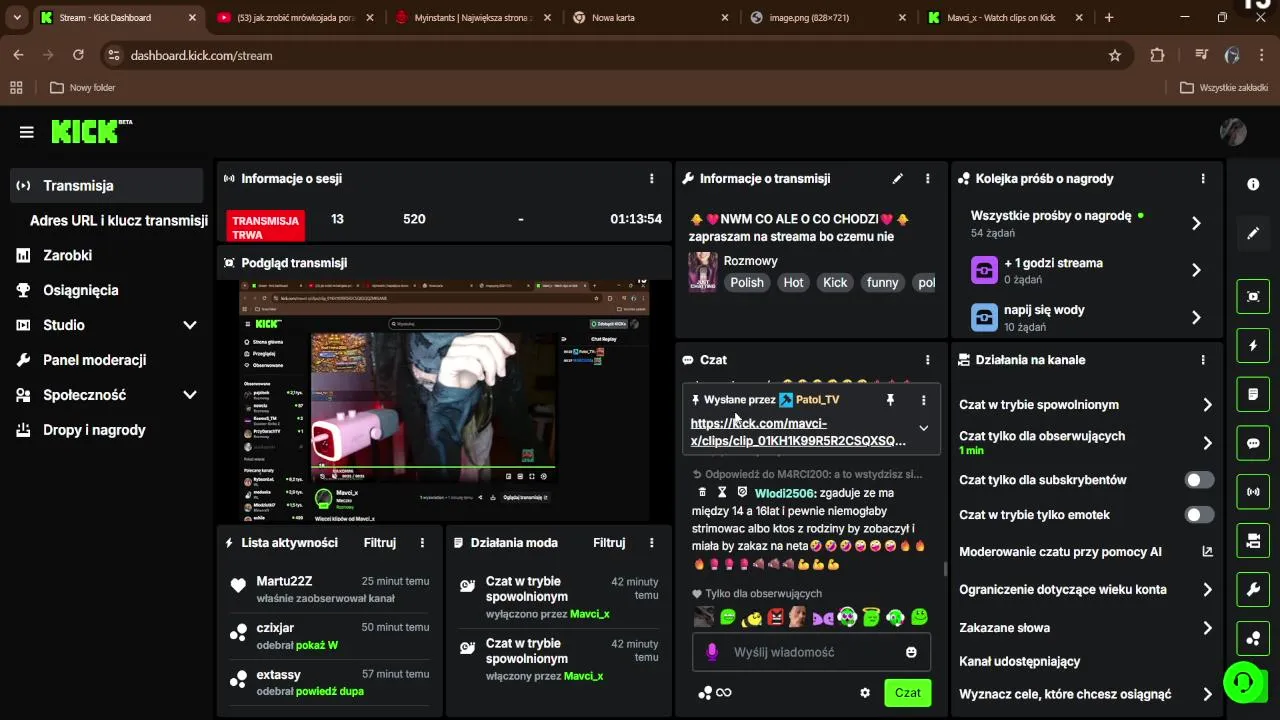1280x720 pixels.
Task: Open Zarobki in the sidebar
Action: tap(107, 255)
